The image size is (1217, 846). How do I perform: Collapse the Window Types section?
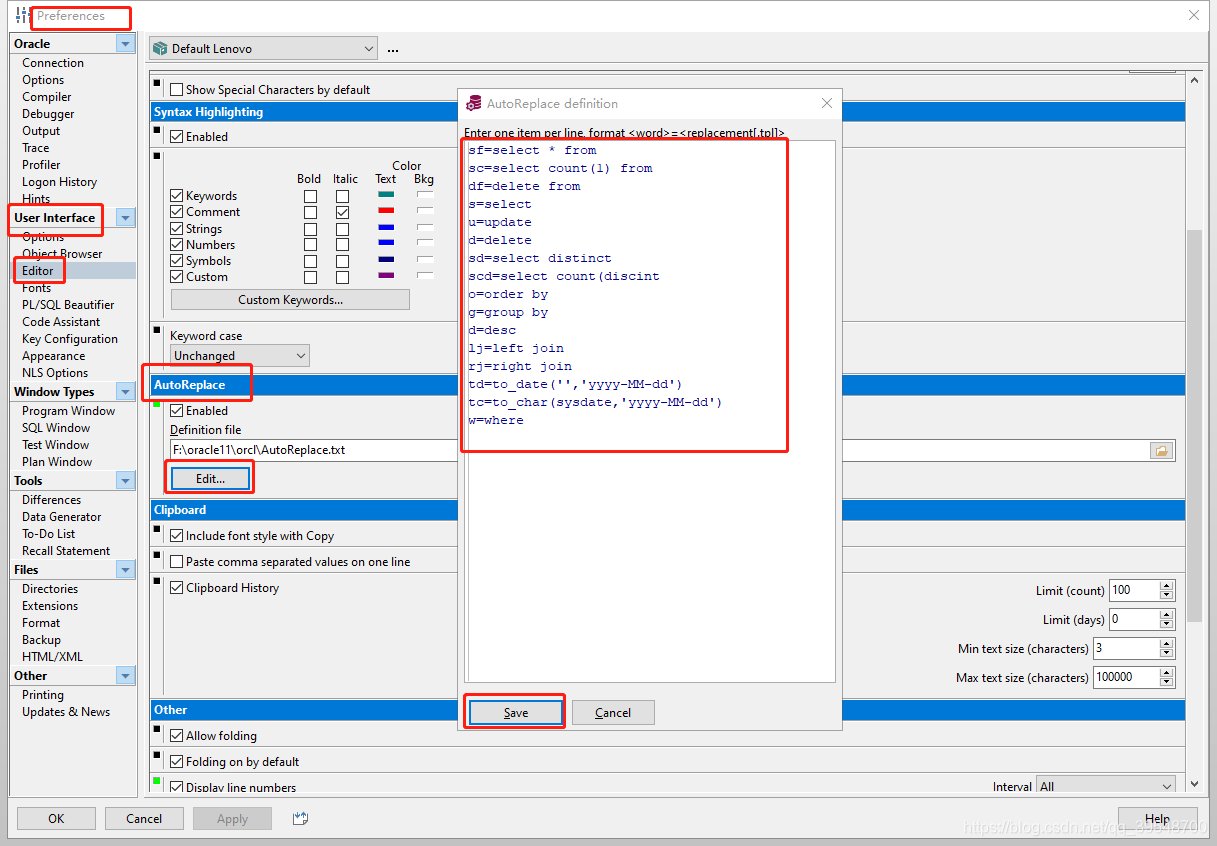[125, 392]
